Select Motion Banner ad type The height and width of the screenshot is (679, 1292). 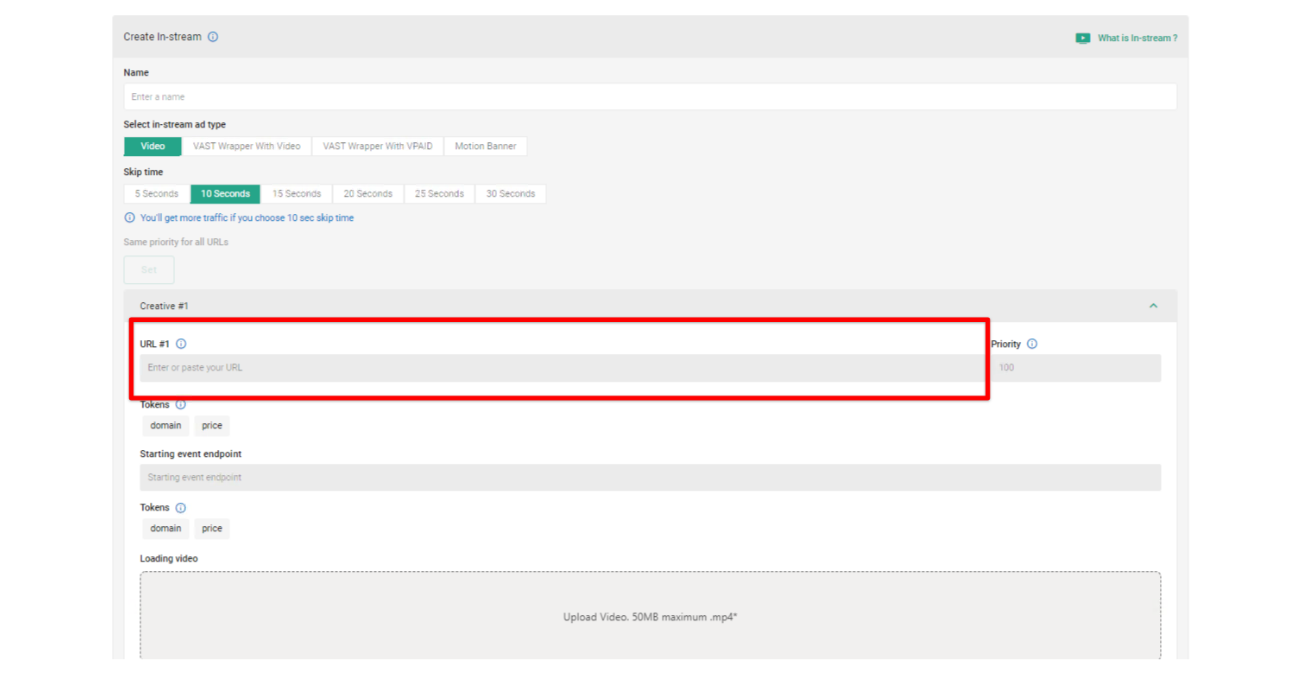485,146
